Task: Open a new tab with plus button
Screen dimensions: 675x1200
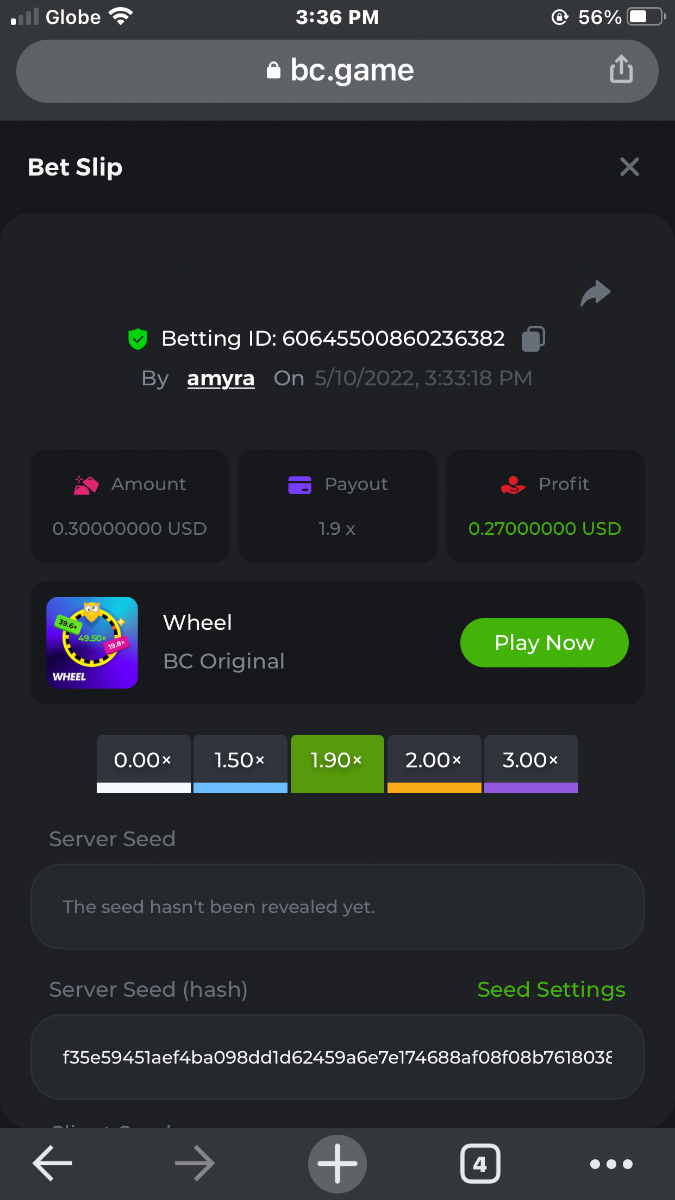Action: coord(337,1164)
